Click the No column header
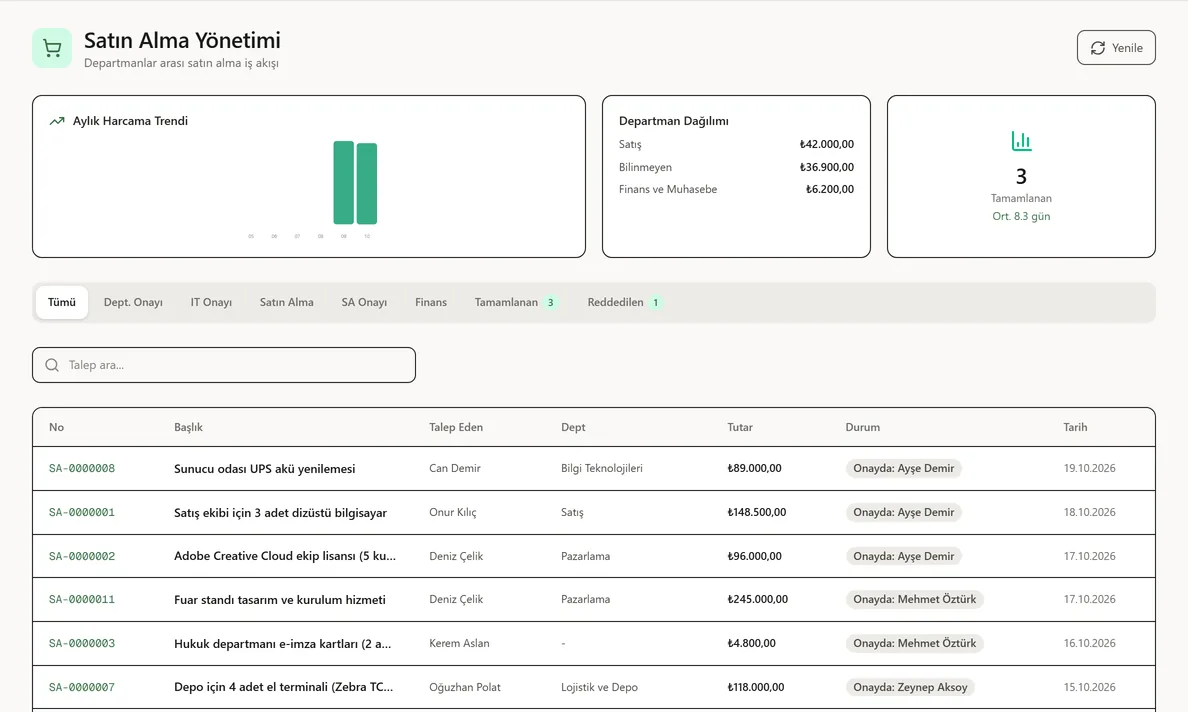 pos(56,427)
